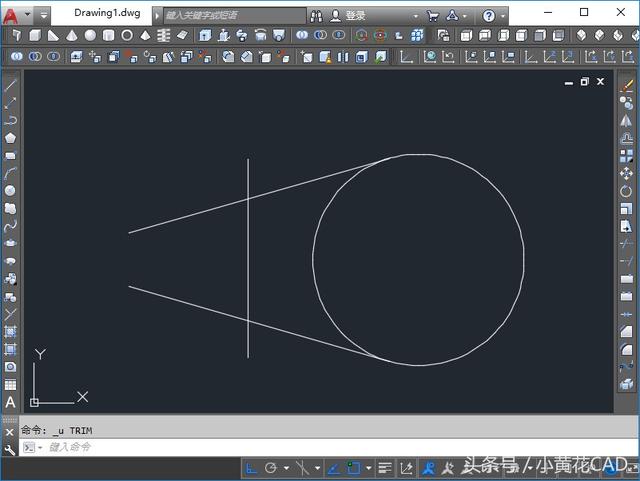Select the Polygon draw tool
This screenshot has width=640, height=481.
click(x=11, y=137)
